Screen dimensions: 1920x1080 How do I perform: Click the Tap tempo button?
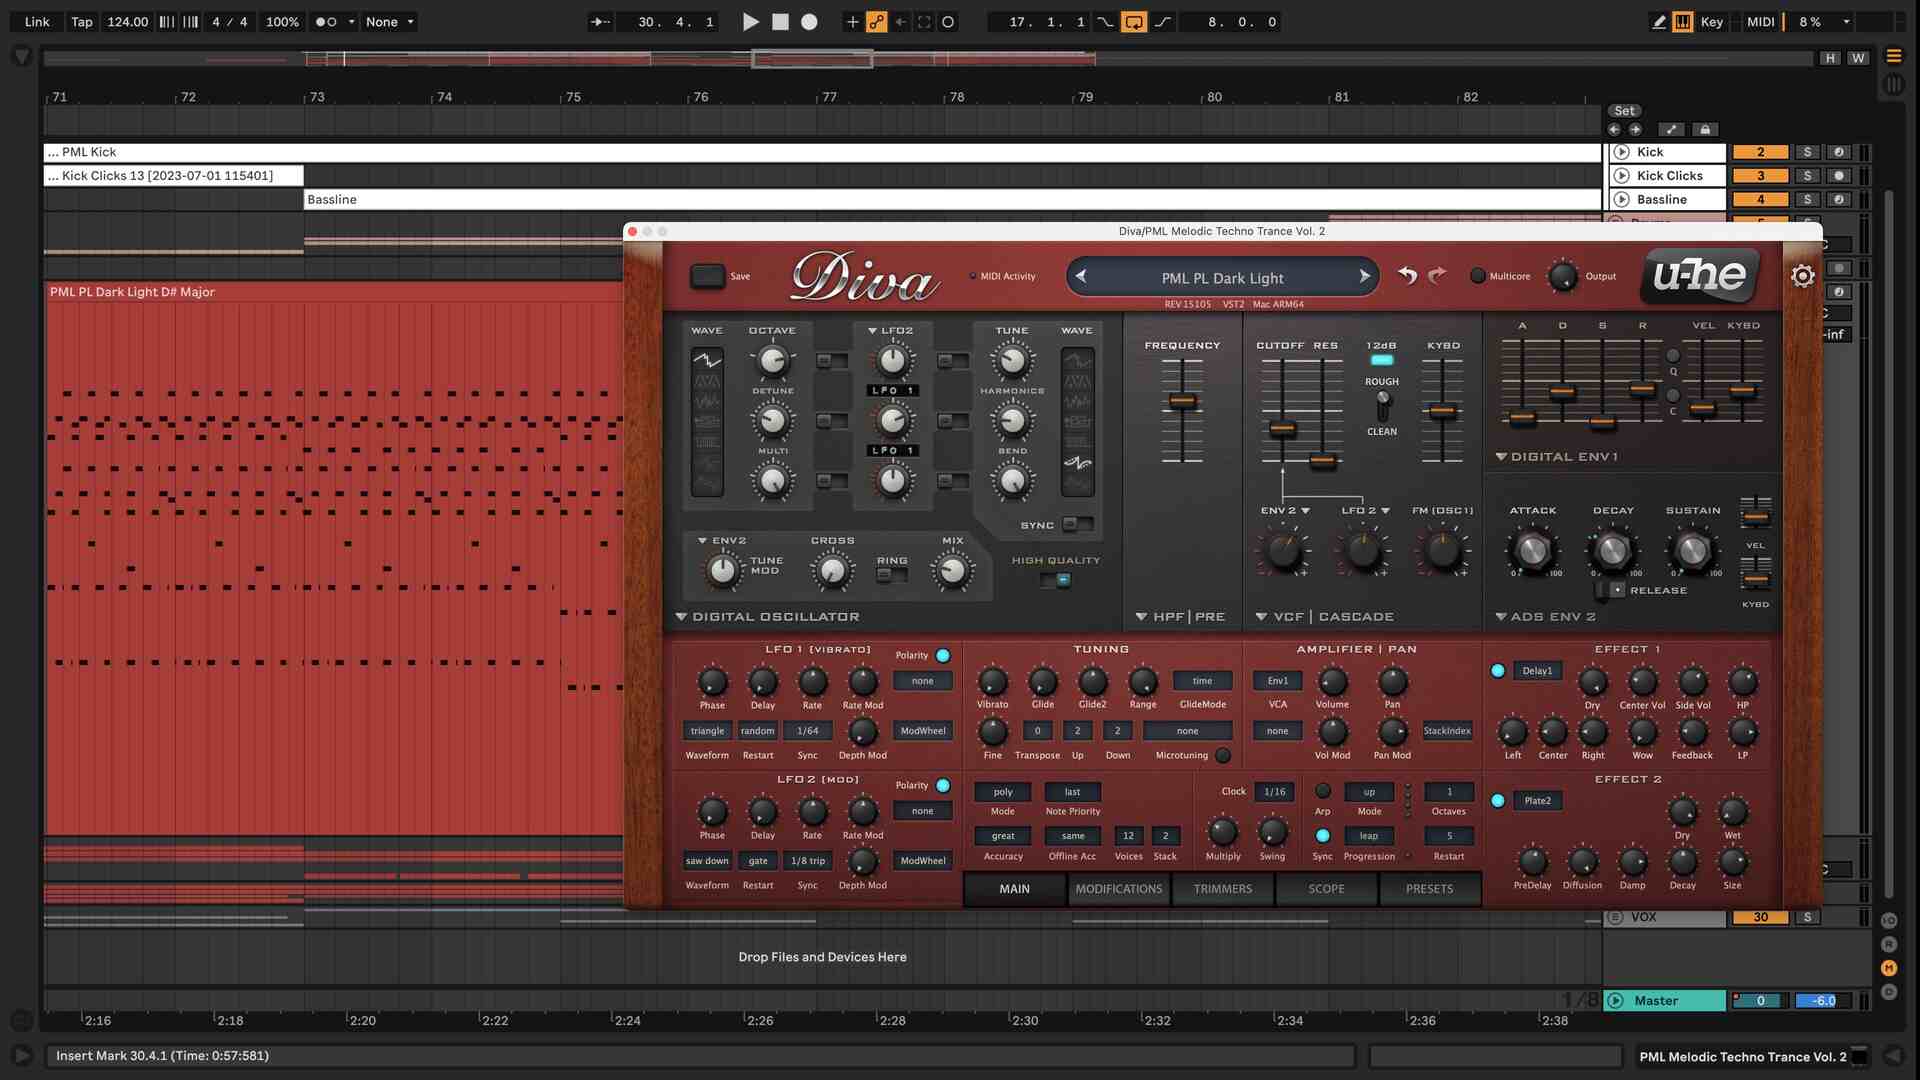[x=82, y=21]
